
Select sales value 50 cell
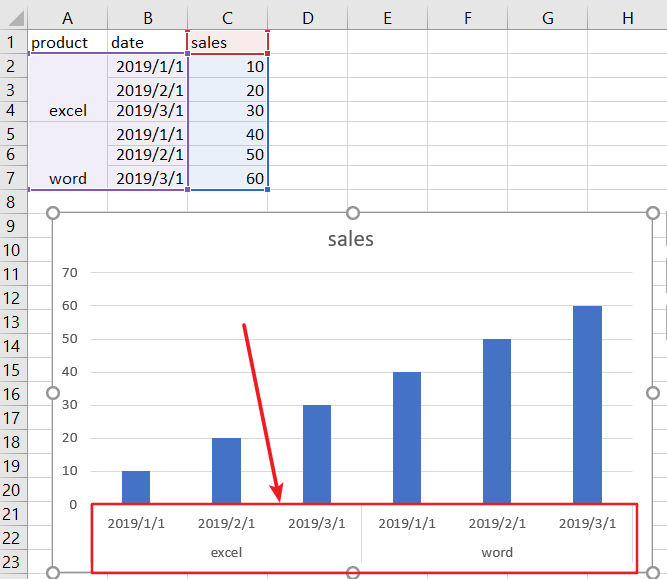point(227,155)
